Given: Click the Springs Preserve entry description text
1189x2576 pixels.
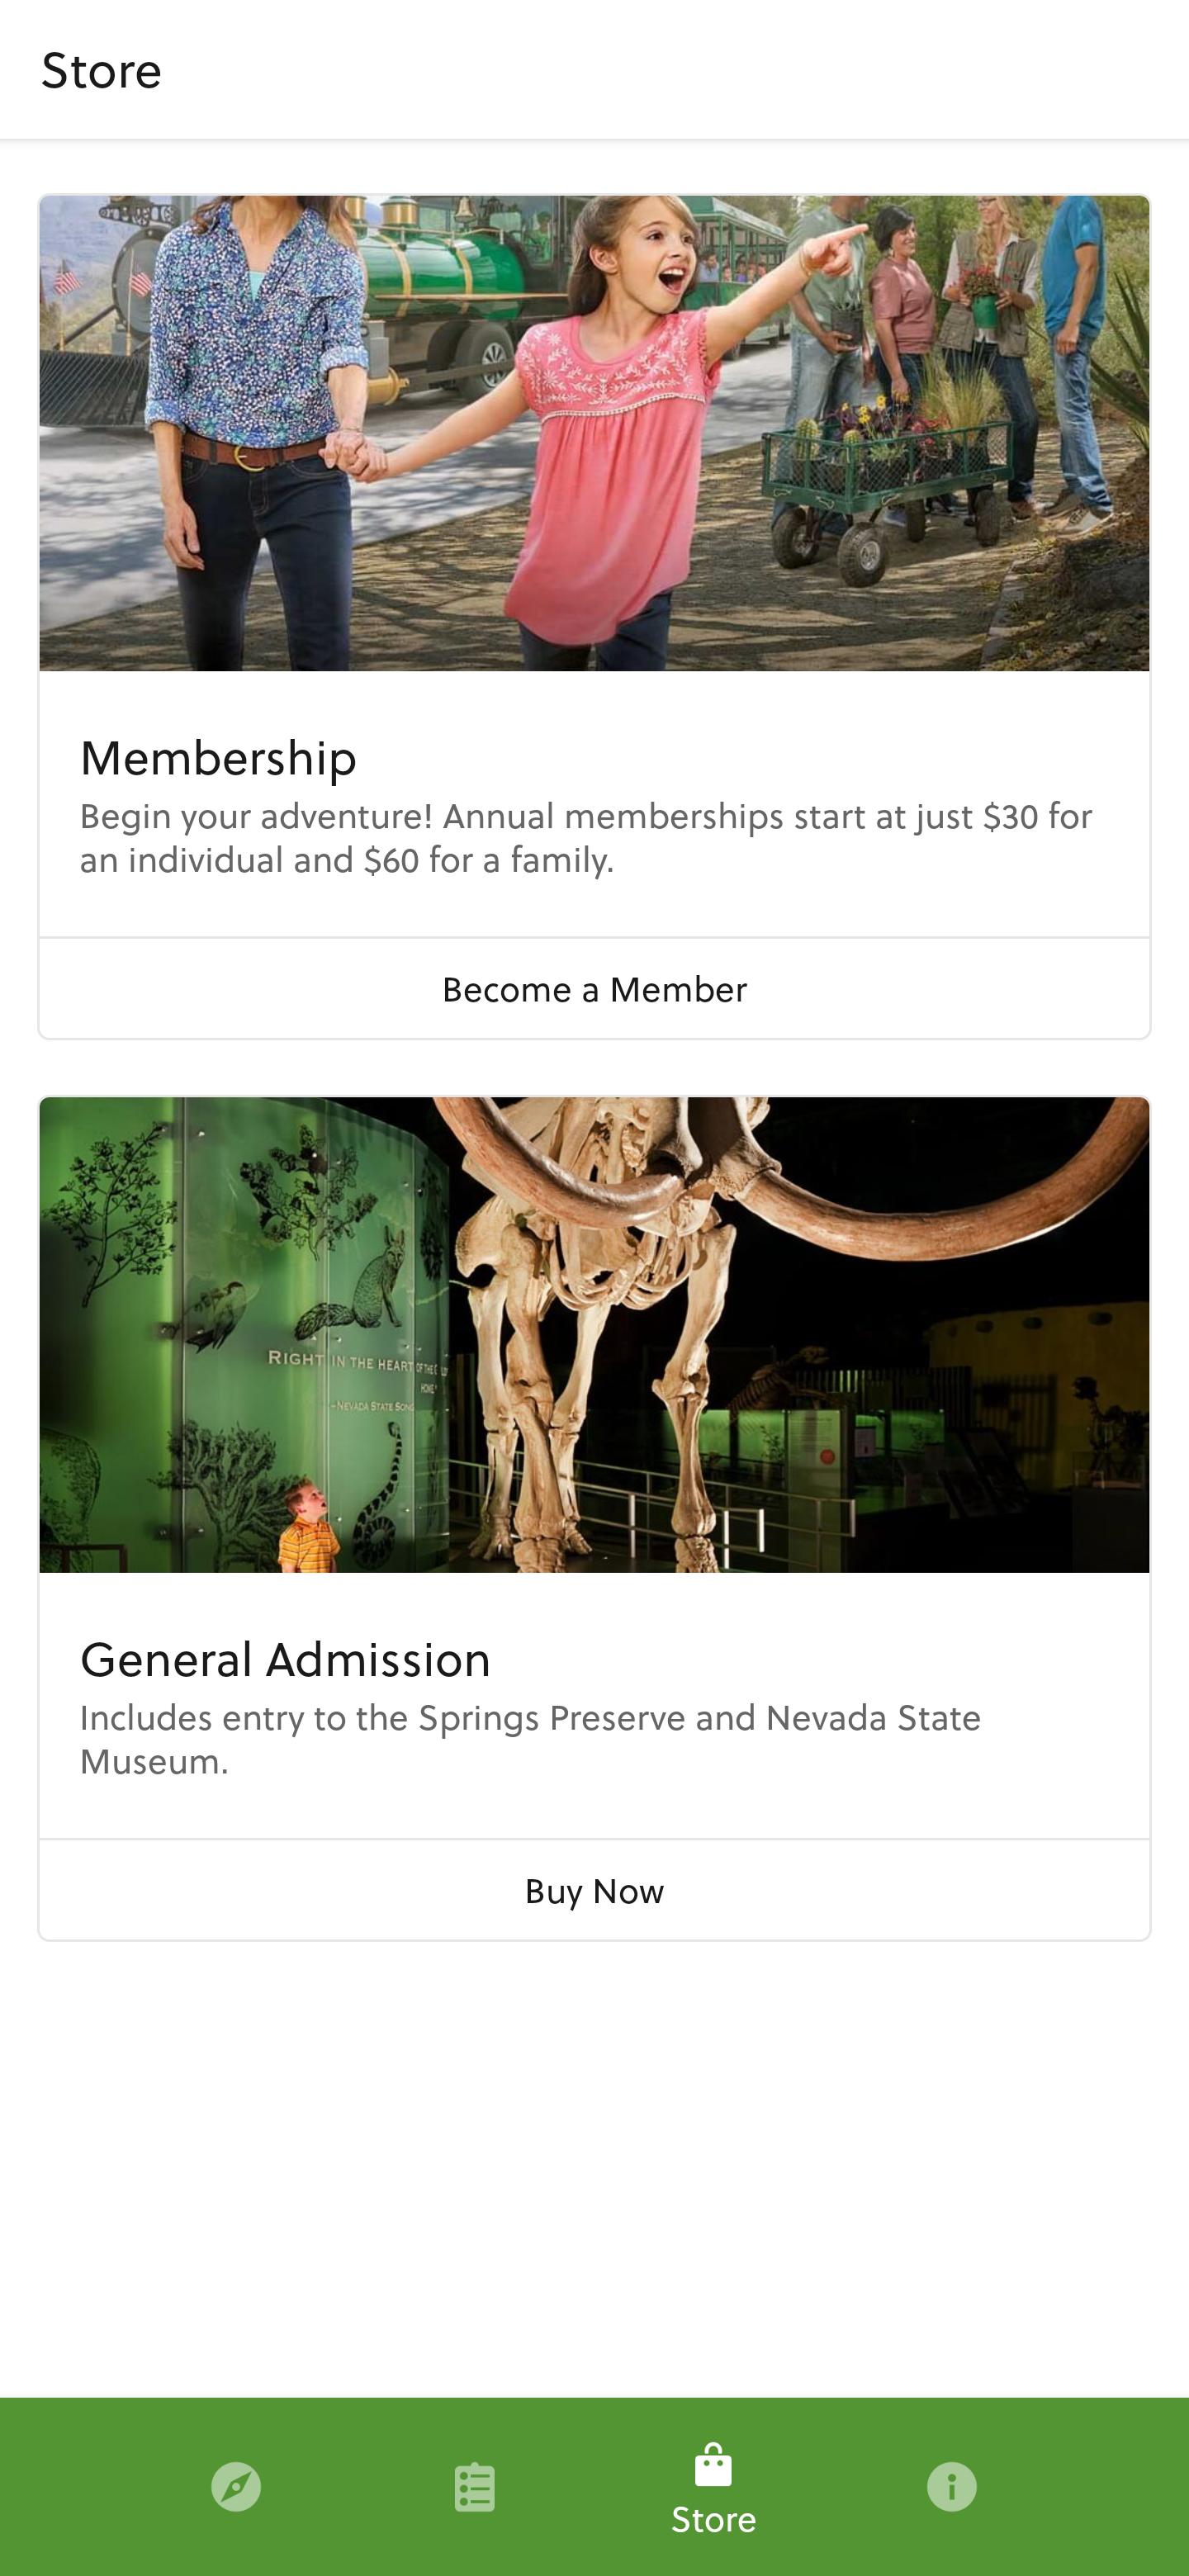Looking at the screenshot, I should point(530,1740).
